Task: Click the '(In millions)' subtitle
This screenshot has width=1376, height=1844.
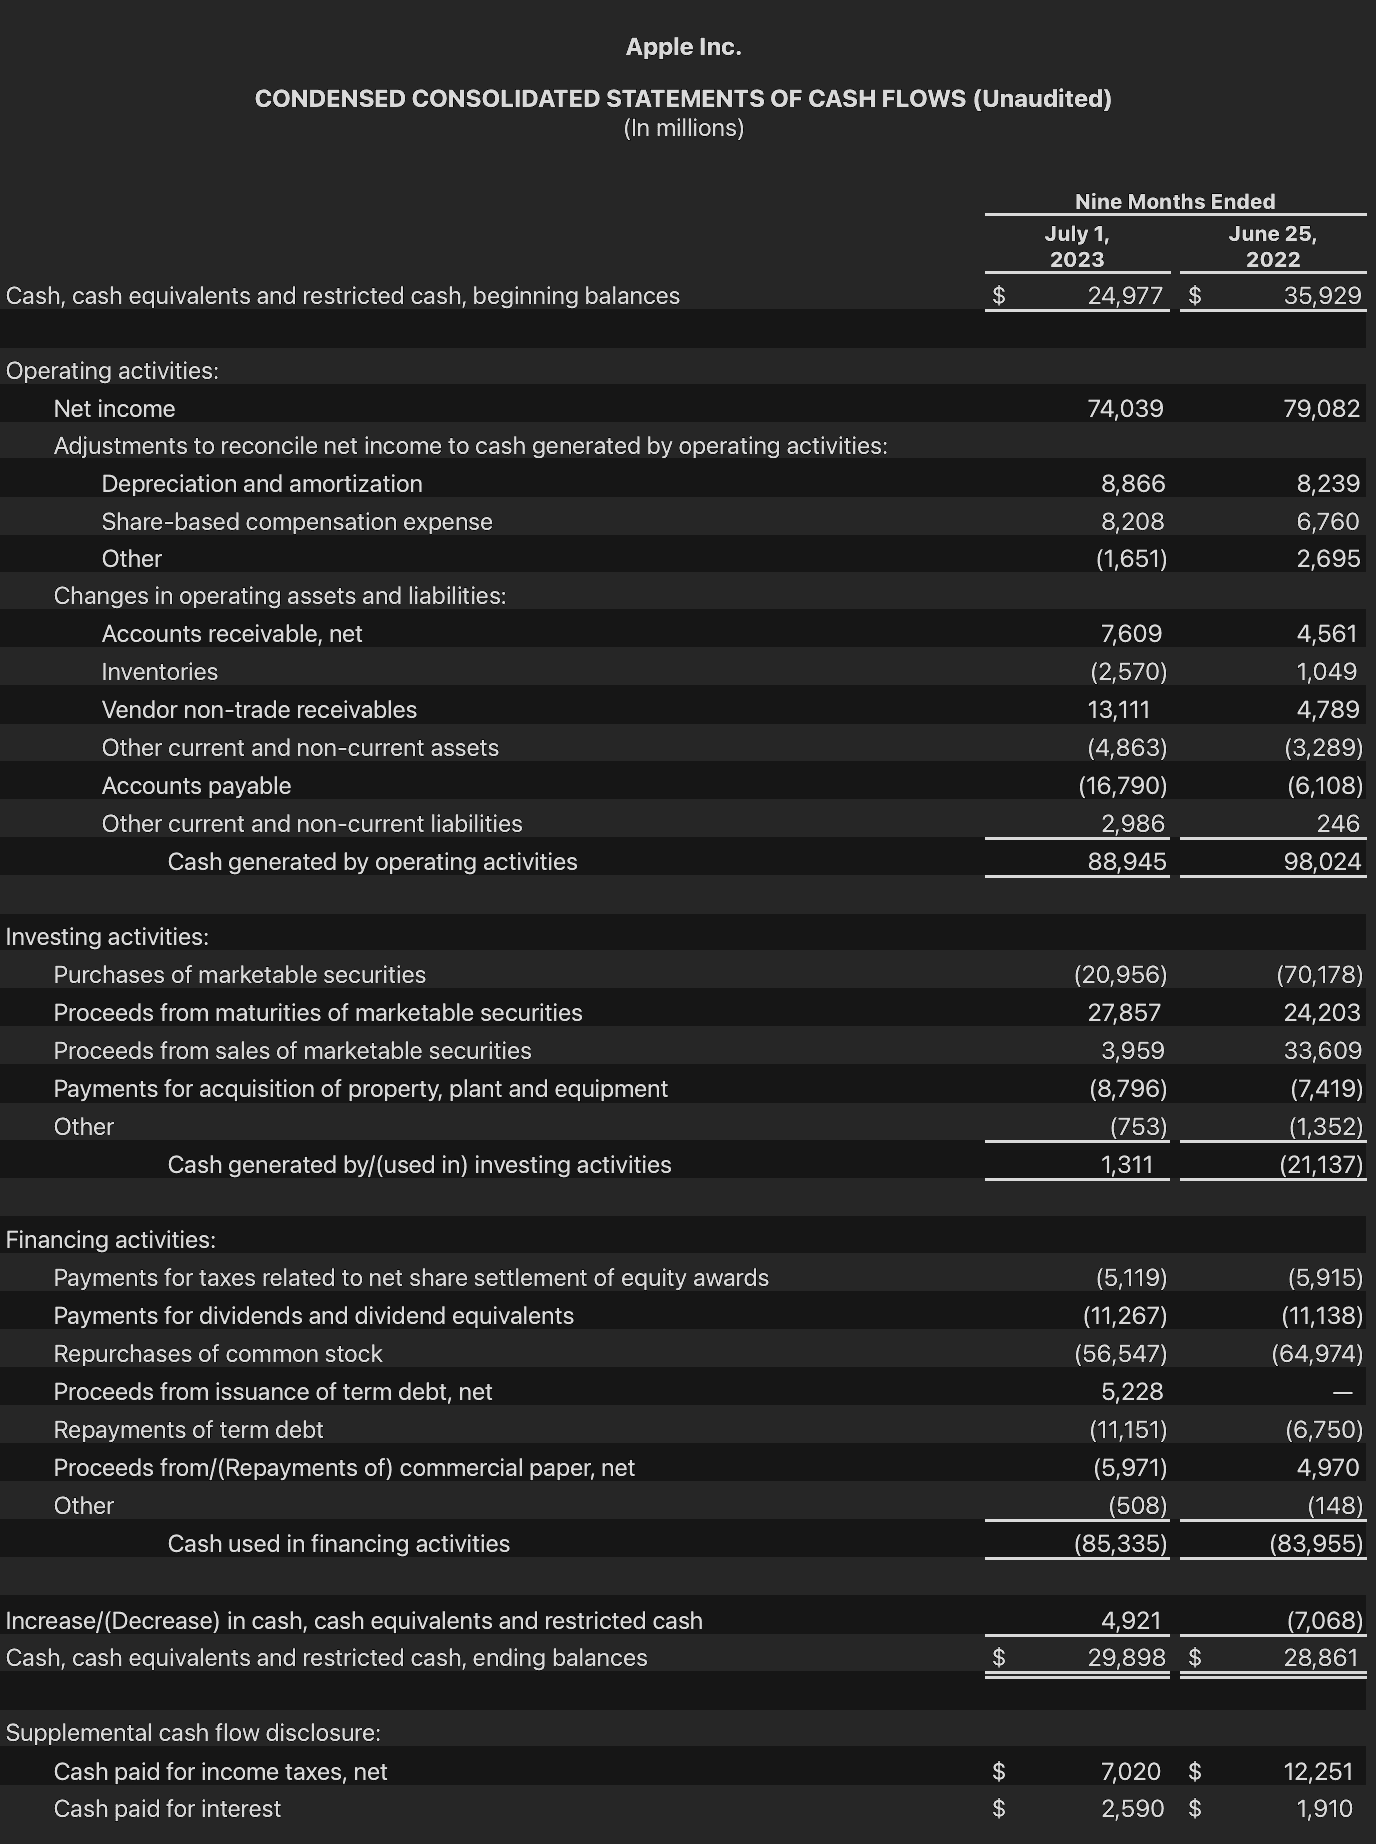Action: [683, 128]
